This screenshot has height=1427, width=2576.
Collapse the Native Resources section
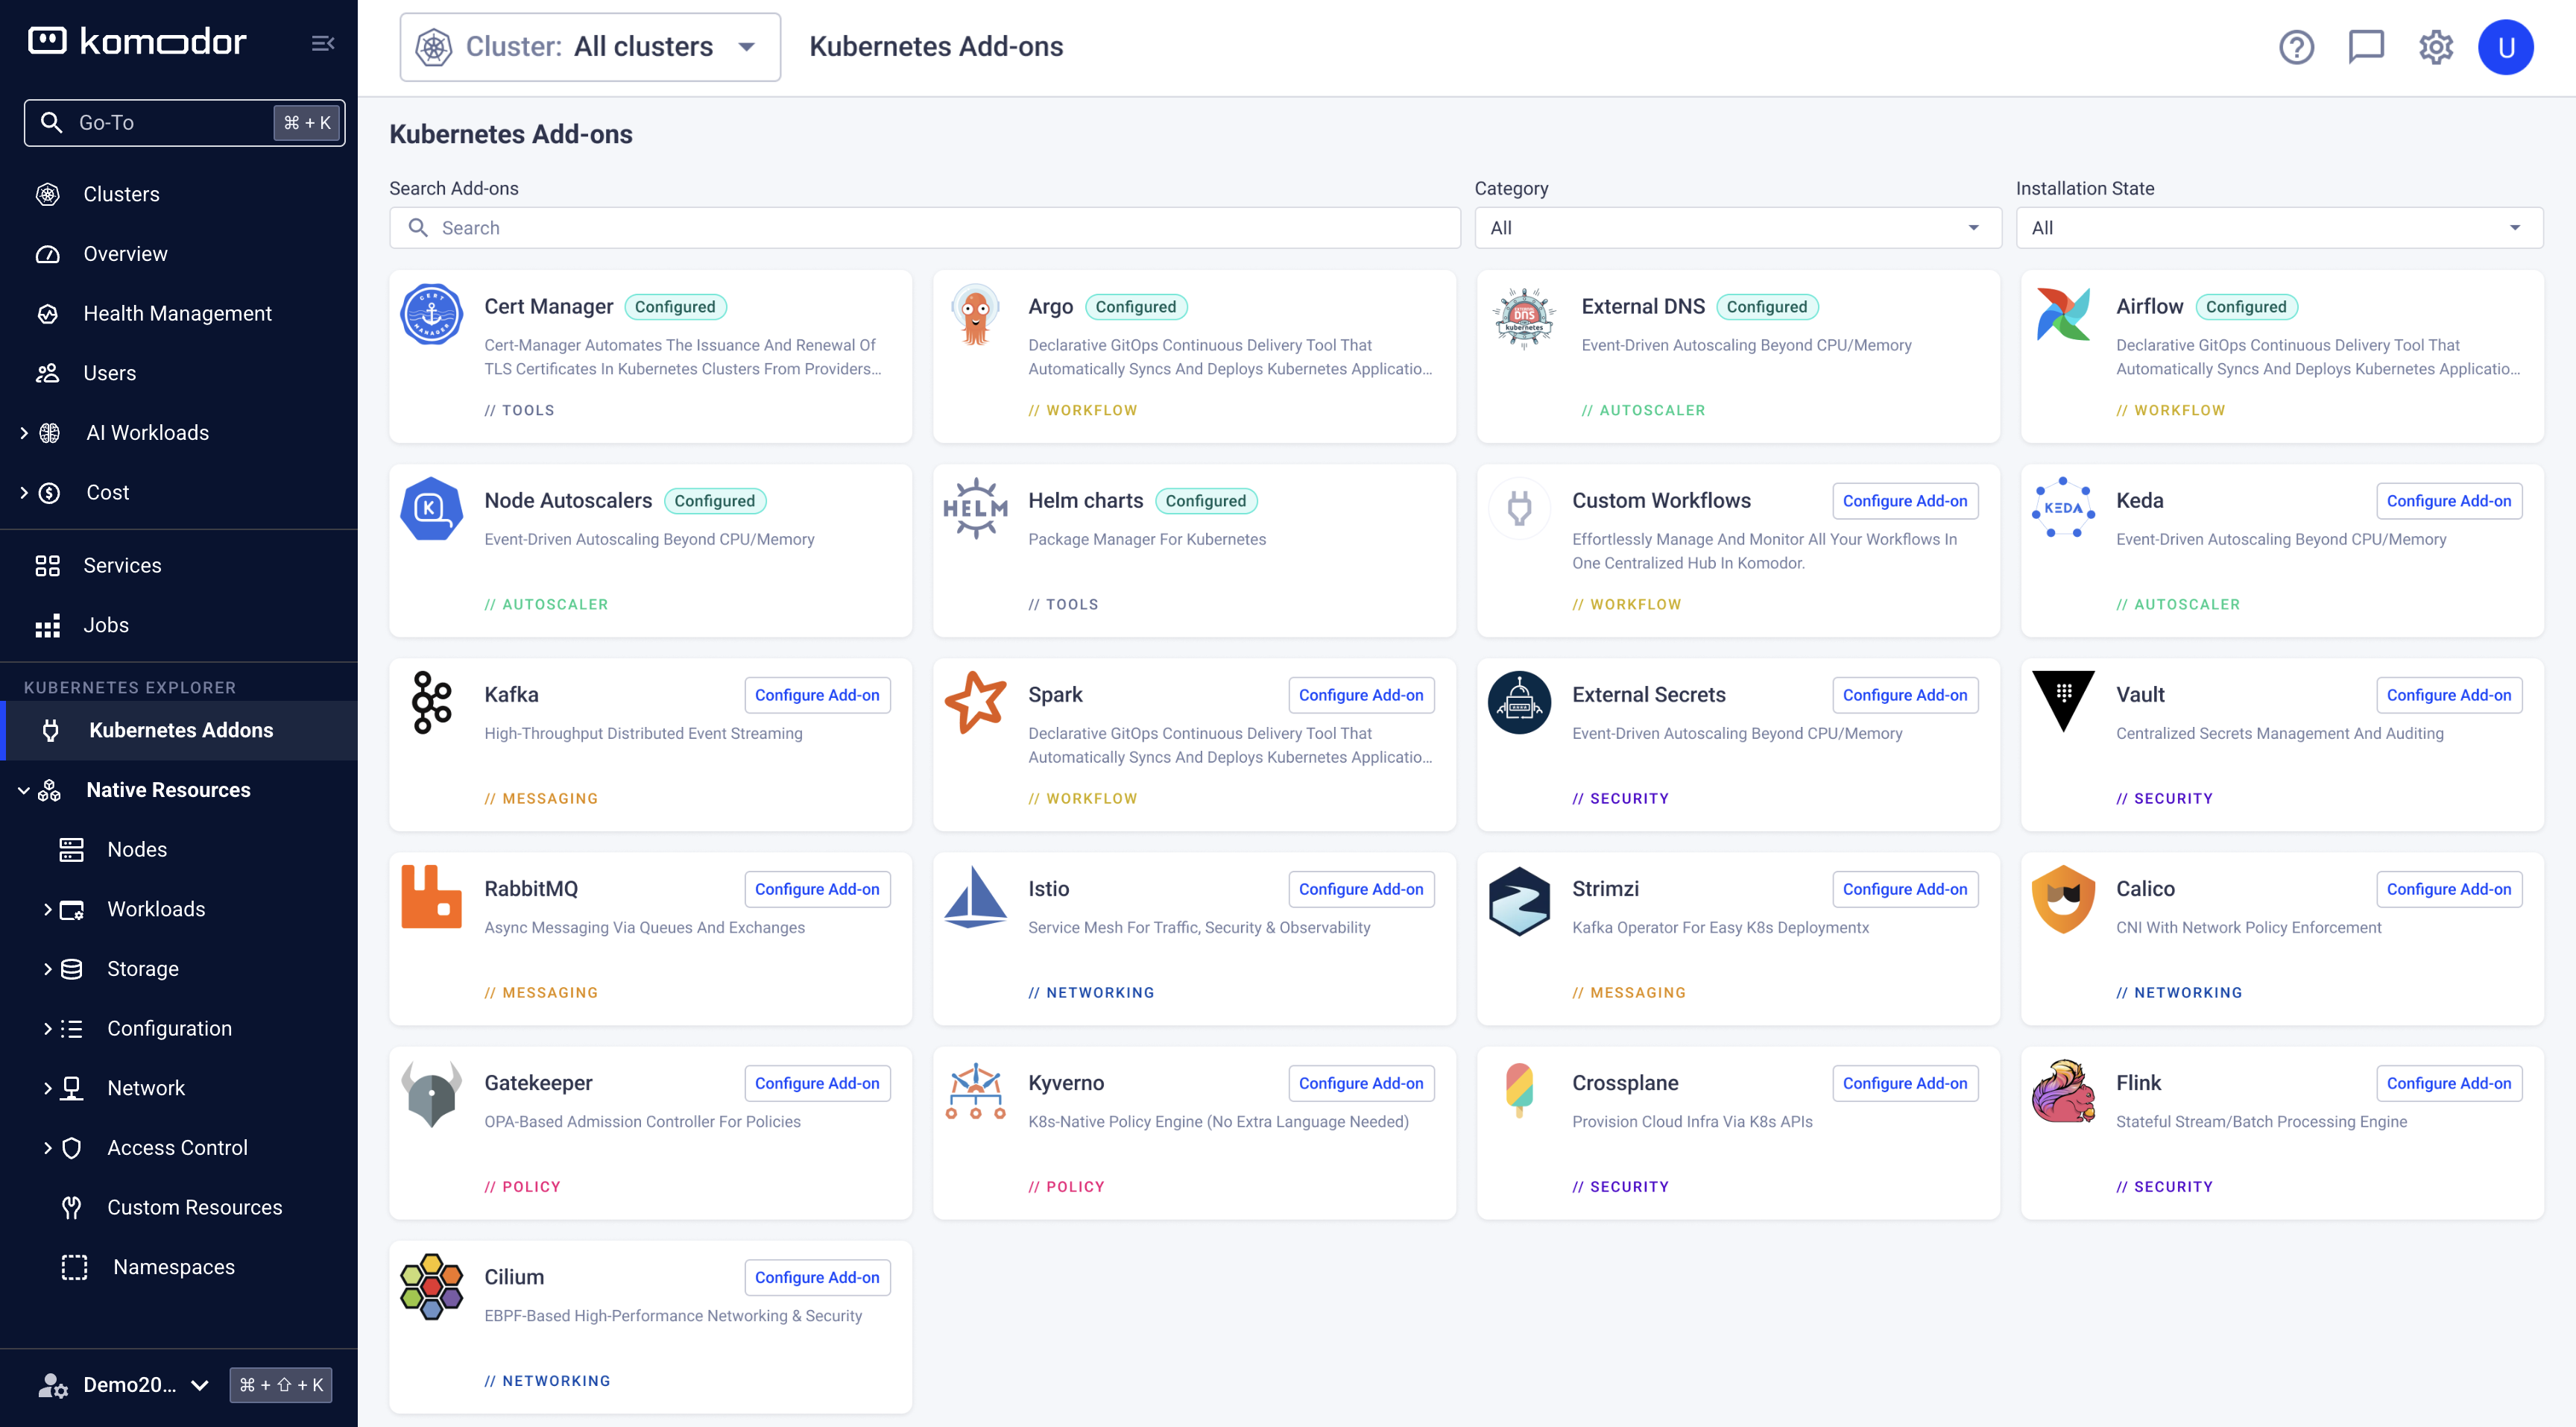[x=24, y=790]
